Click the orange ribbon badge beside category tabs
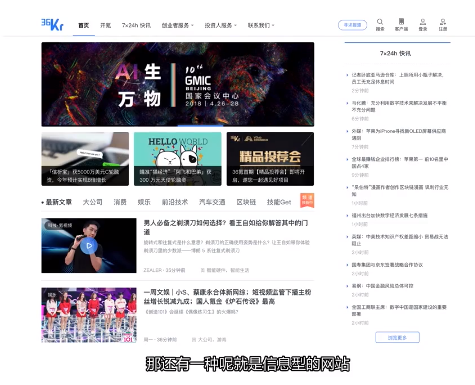Image resolution: width=475 pixels, height=385 pixels. (307, 200)
